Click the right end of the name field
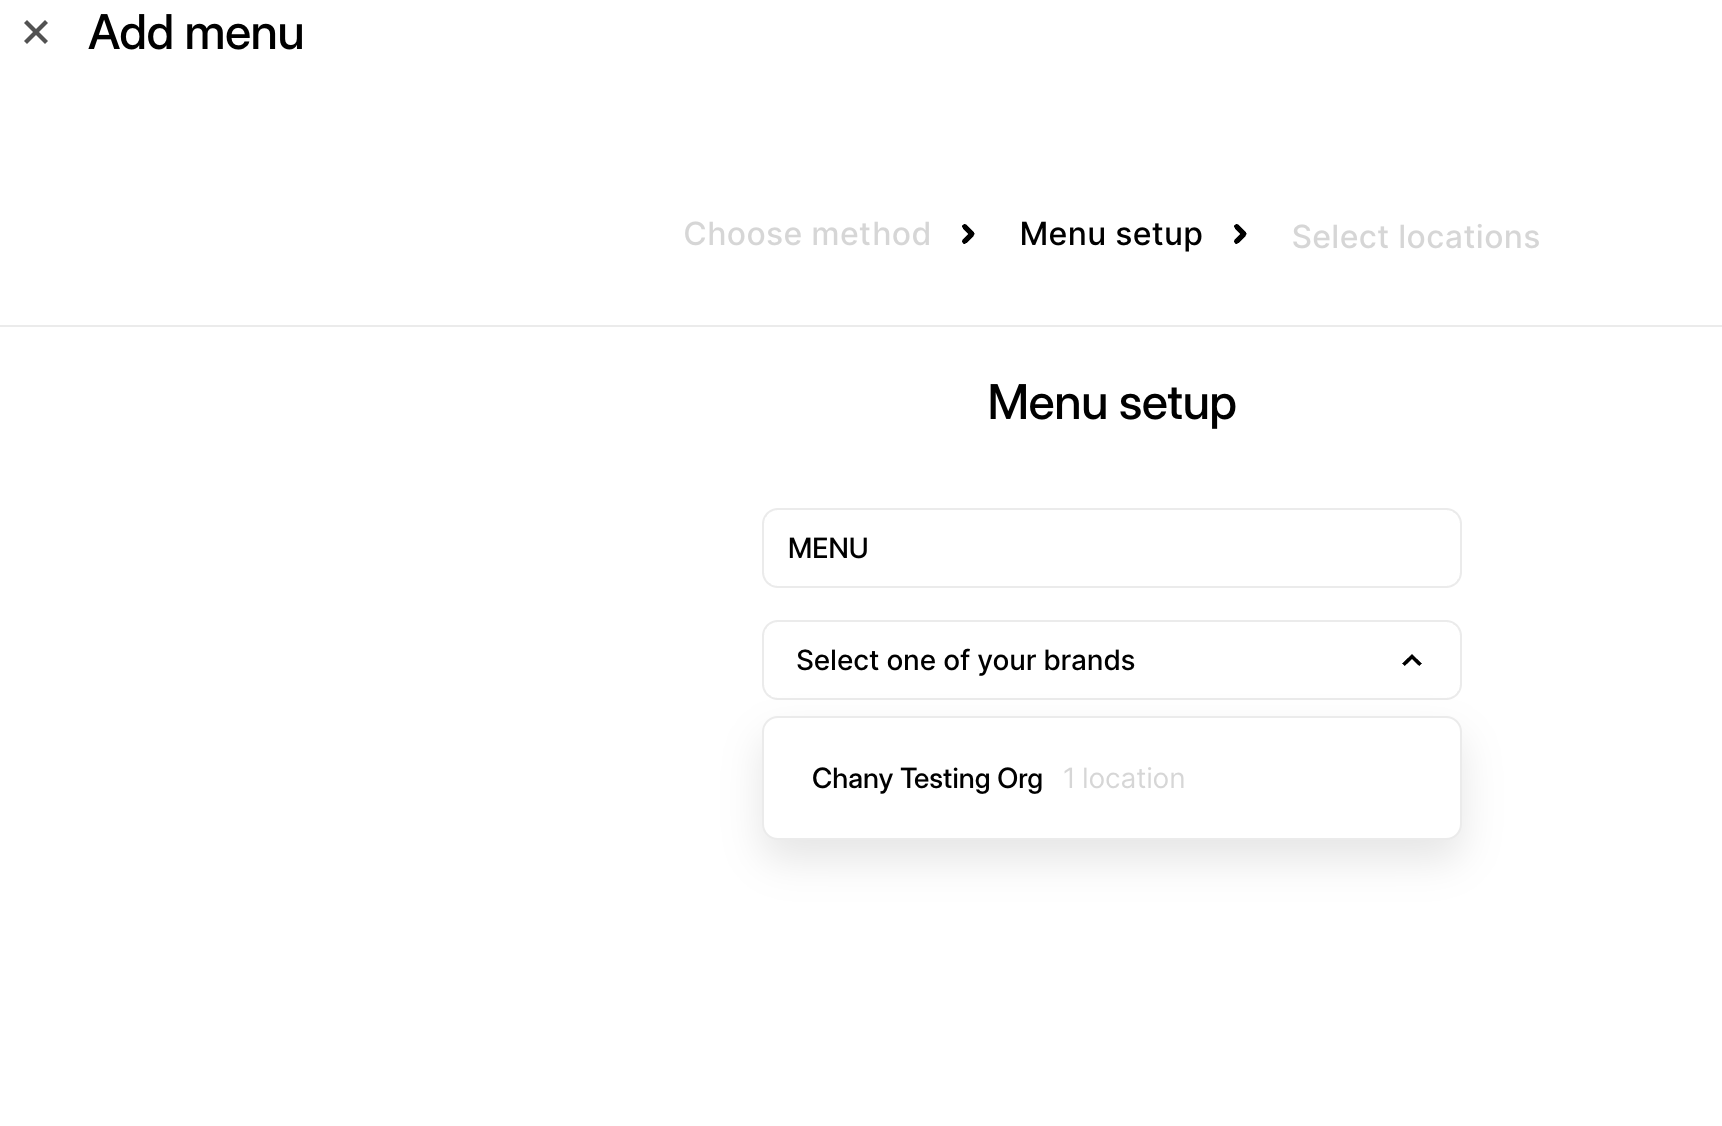 pyautogui.click(x=1420, y=548)
